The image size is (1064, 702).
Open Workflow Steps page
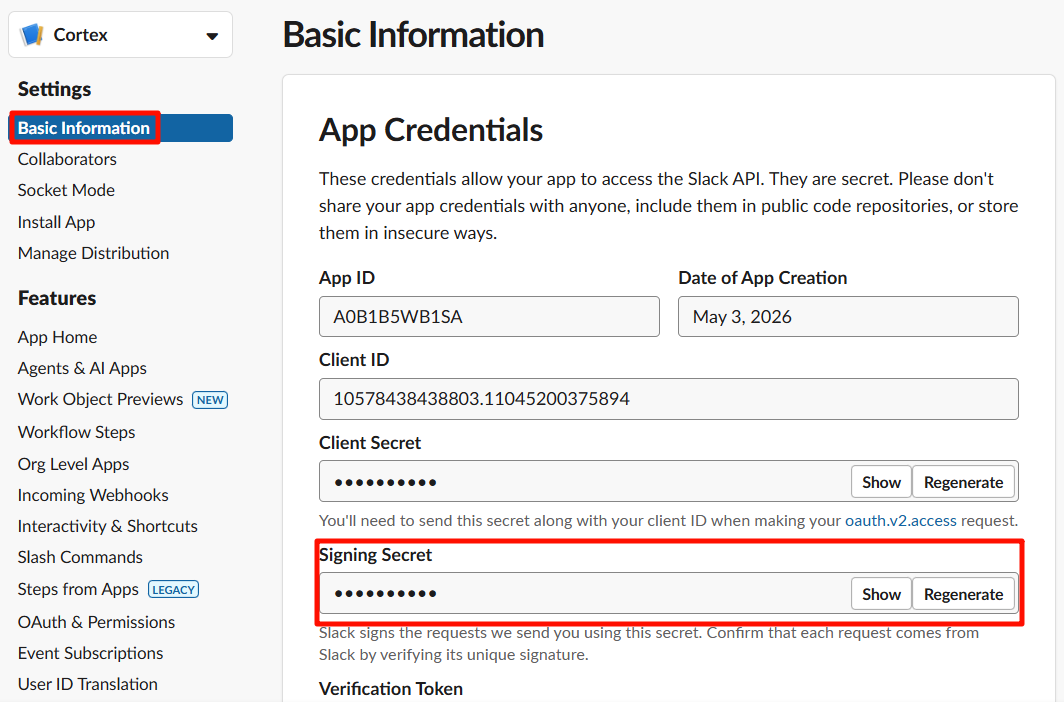coord(77,432)
